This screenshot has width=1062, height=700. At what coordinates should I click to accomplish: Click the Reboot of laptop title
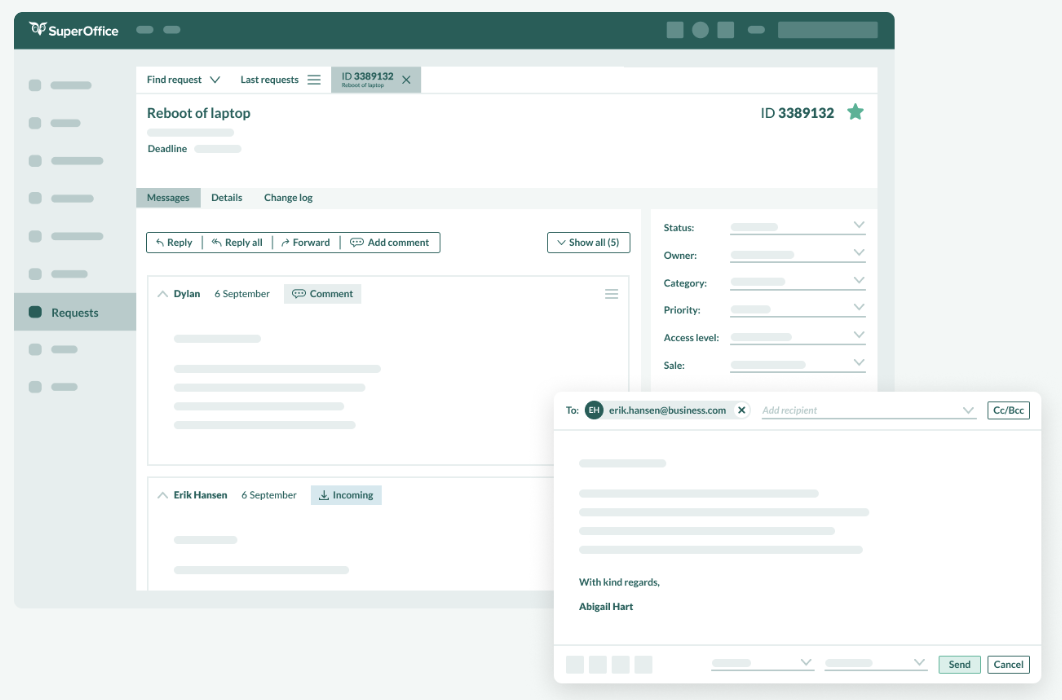[198, 113]
